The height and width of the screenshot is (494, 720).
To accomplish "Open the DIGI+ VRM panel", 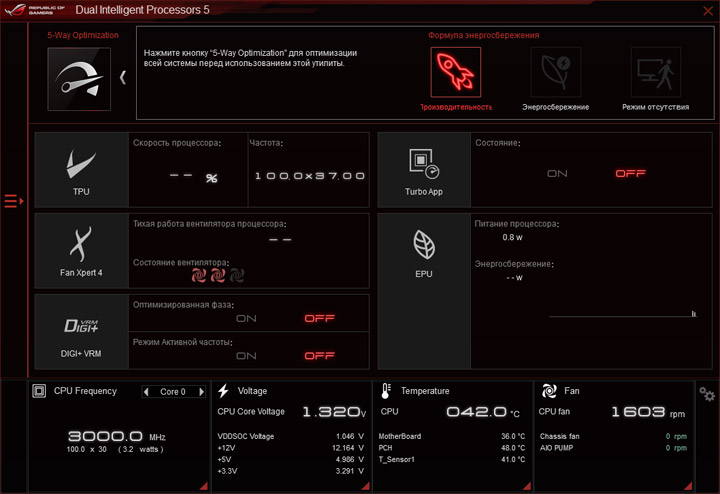I will pos(81,332).
